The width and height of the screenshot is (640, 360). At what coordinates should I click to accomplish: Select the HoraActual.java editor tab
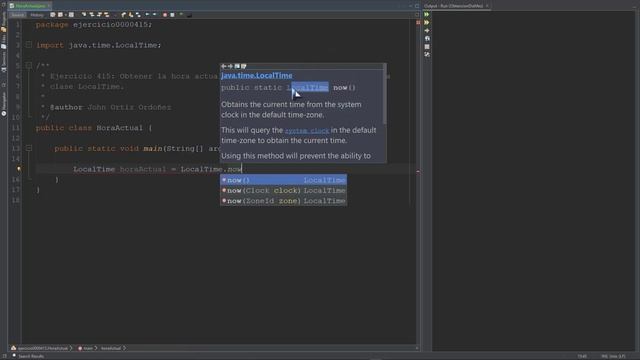[x=29, y=6]
